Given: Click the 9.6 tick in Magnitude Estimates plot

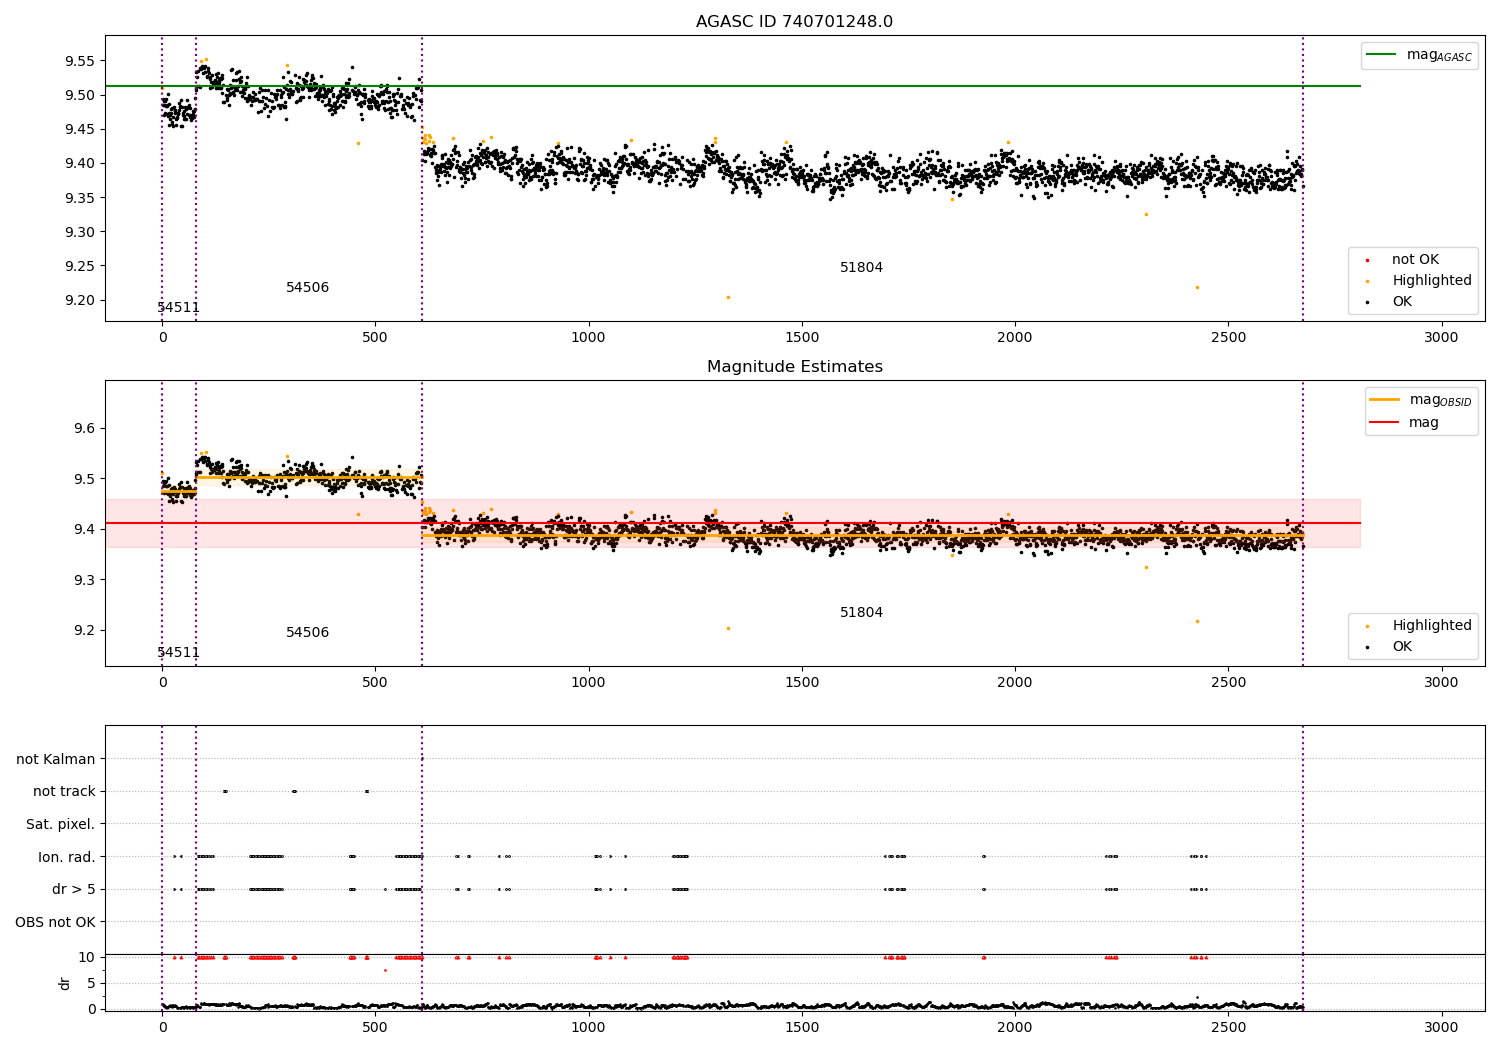Looking at the screenshot, I should point(83,429).
